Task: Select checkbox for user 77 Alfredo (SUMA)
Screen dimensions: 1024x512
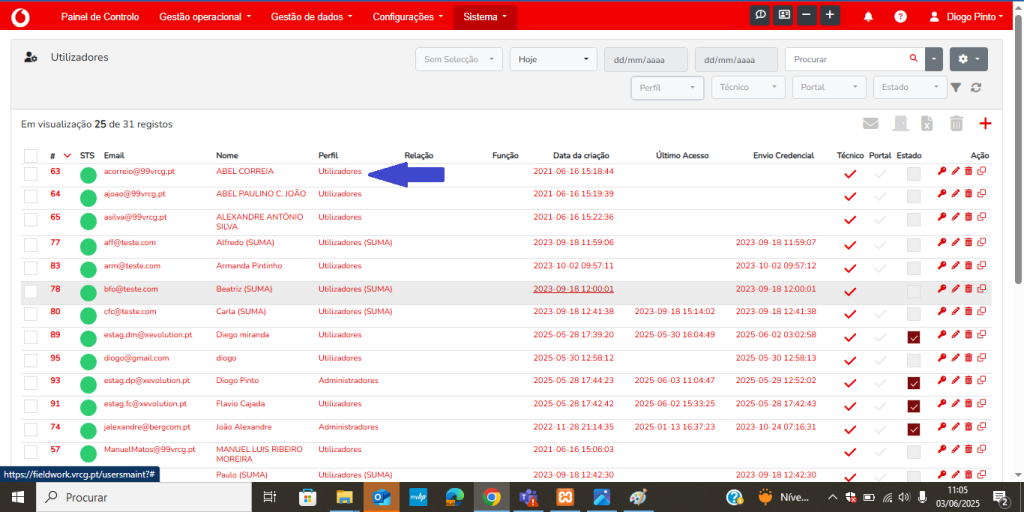Action: 31,245
